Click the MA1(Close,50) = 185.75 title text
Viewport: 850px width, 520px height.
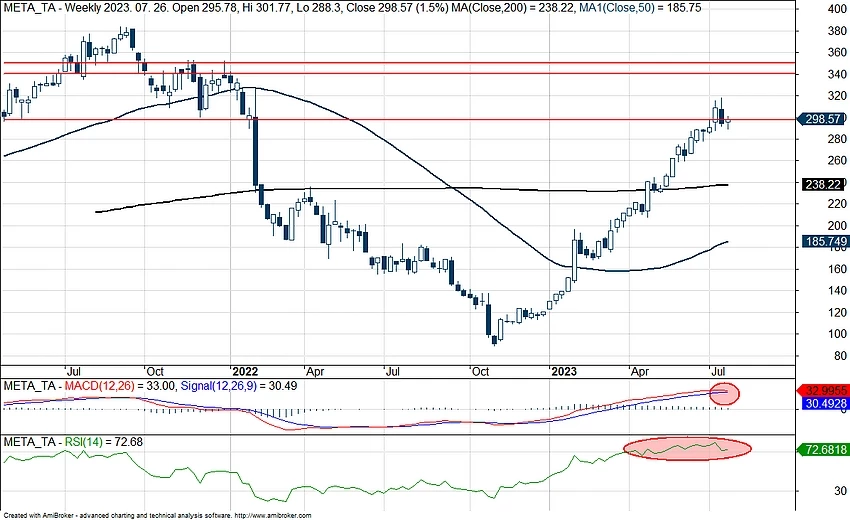[x=640, y=8]
